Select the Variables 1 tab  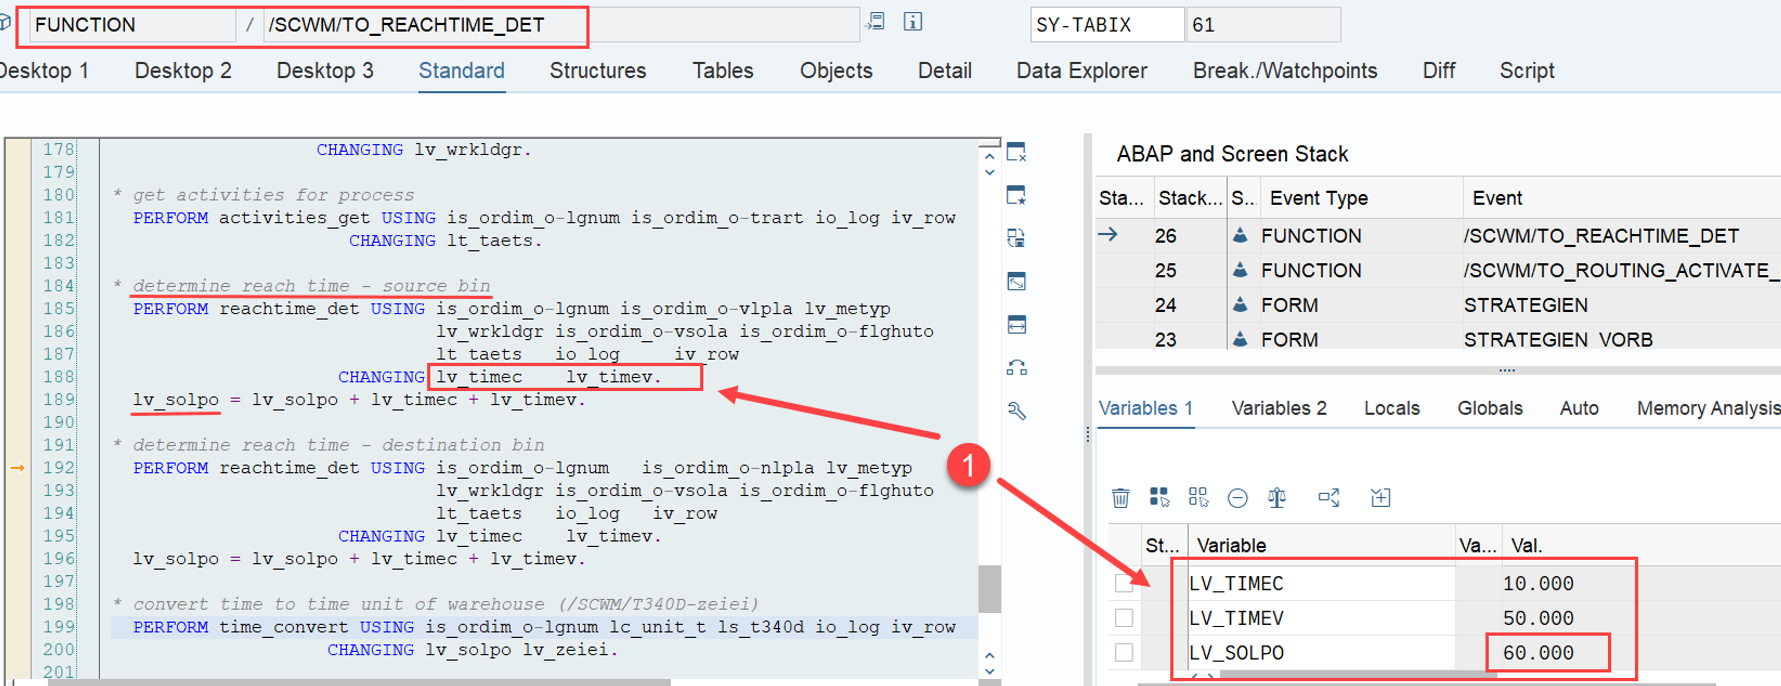[1146, 408]
